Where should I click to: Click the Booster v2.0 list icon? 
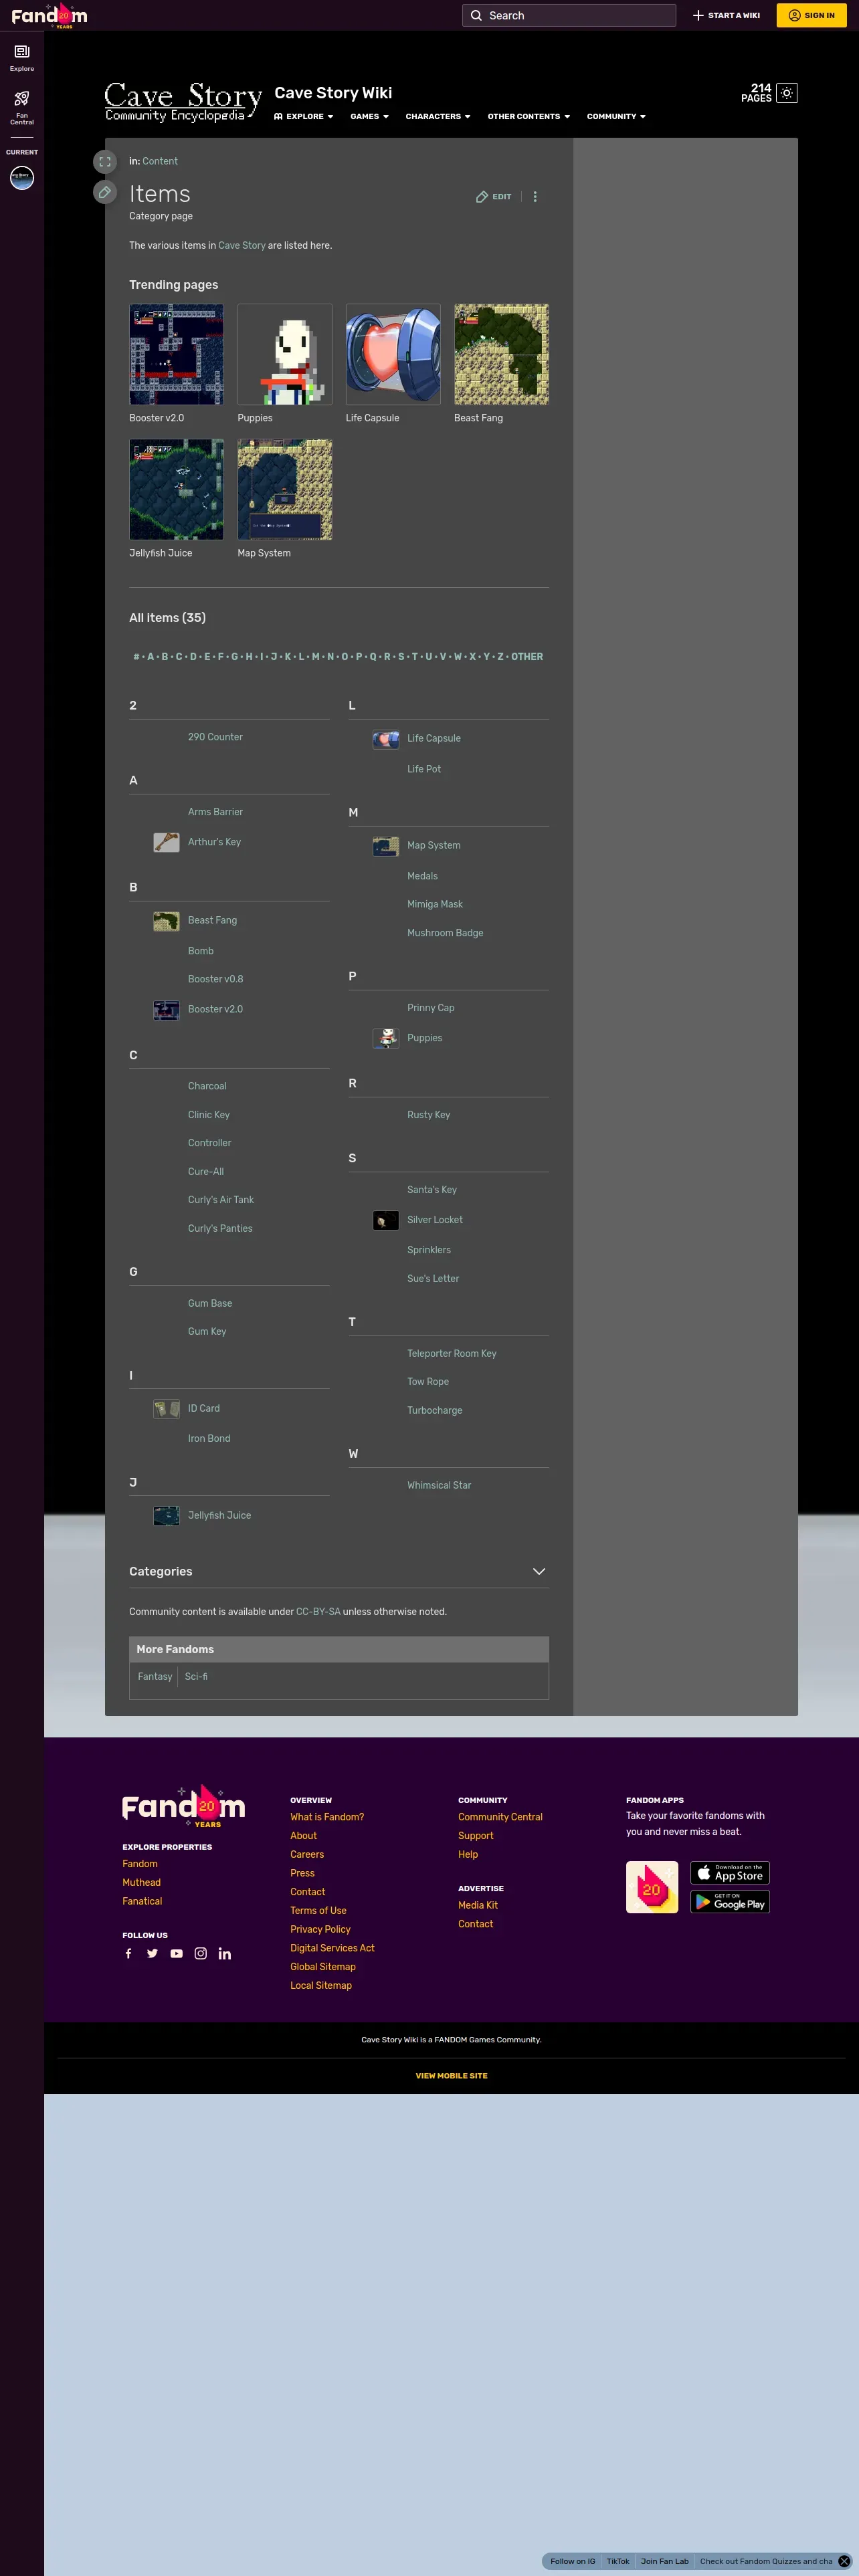(x=166, y=1010)
